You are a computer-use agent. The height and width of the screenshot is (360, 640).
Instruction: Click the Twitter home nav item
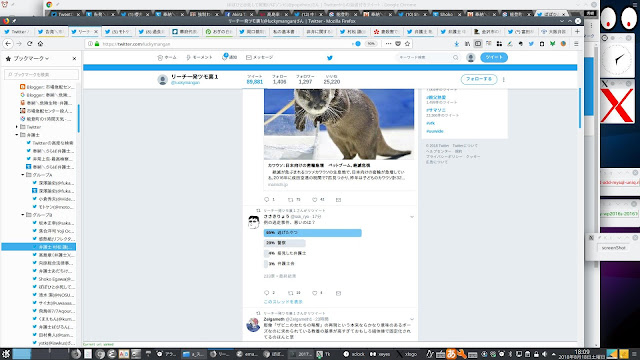point(167,58)
